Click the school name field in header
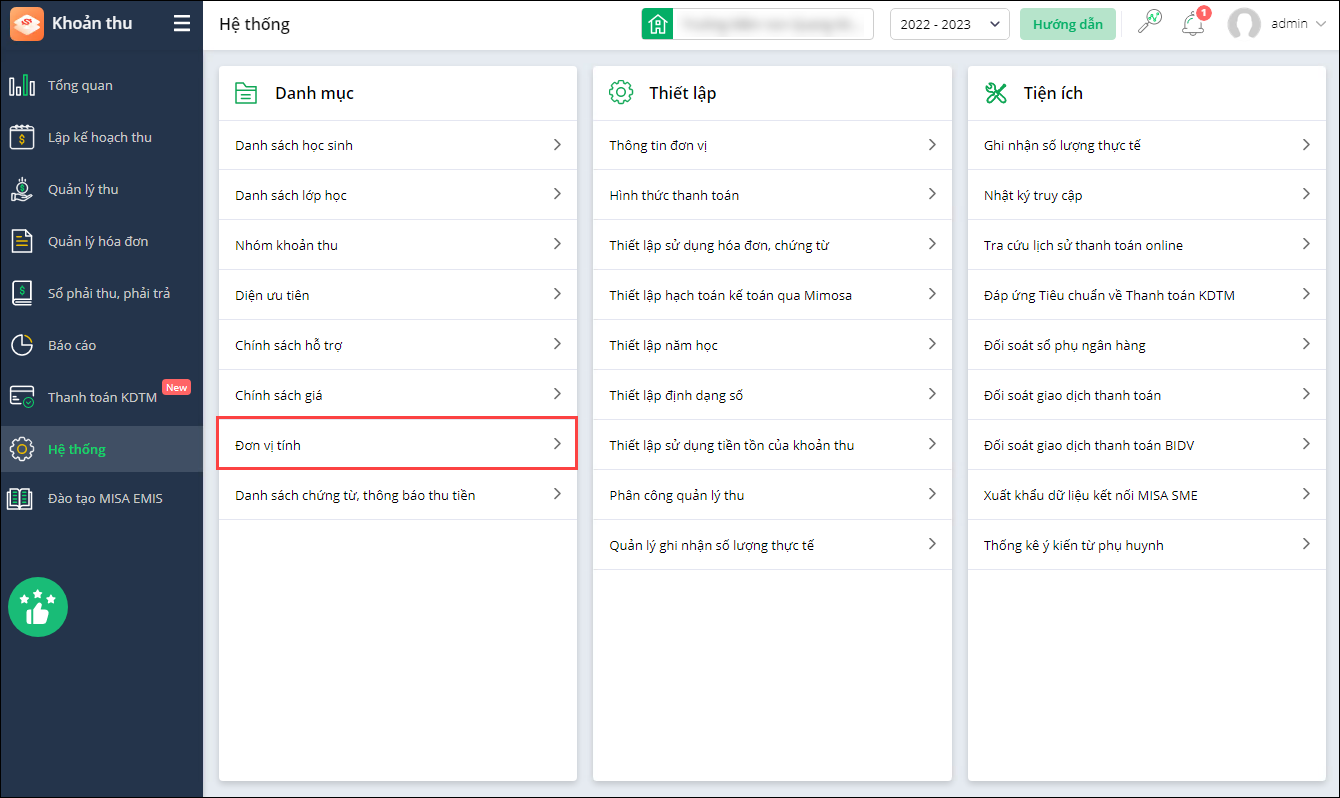1340x798 pixels. tap(773, 24)
